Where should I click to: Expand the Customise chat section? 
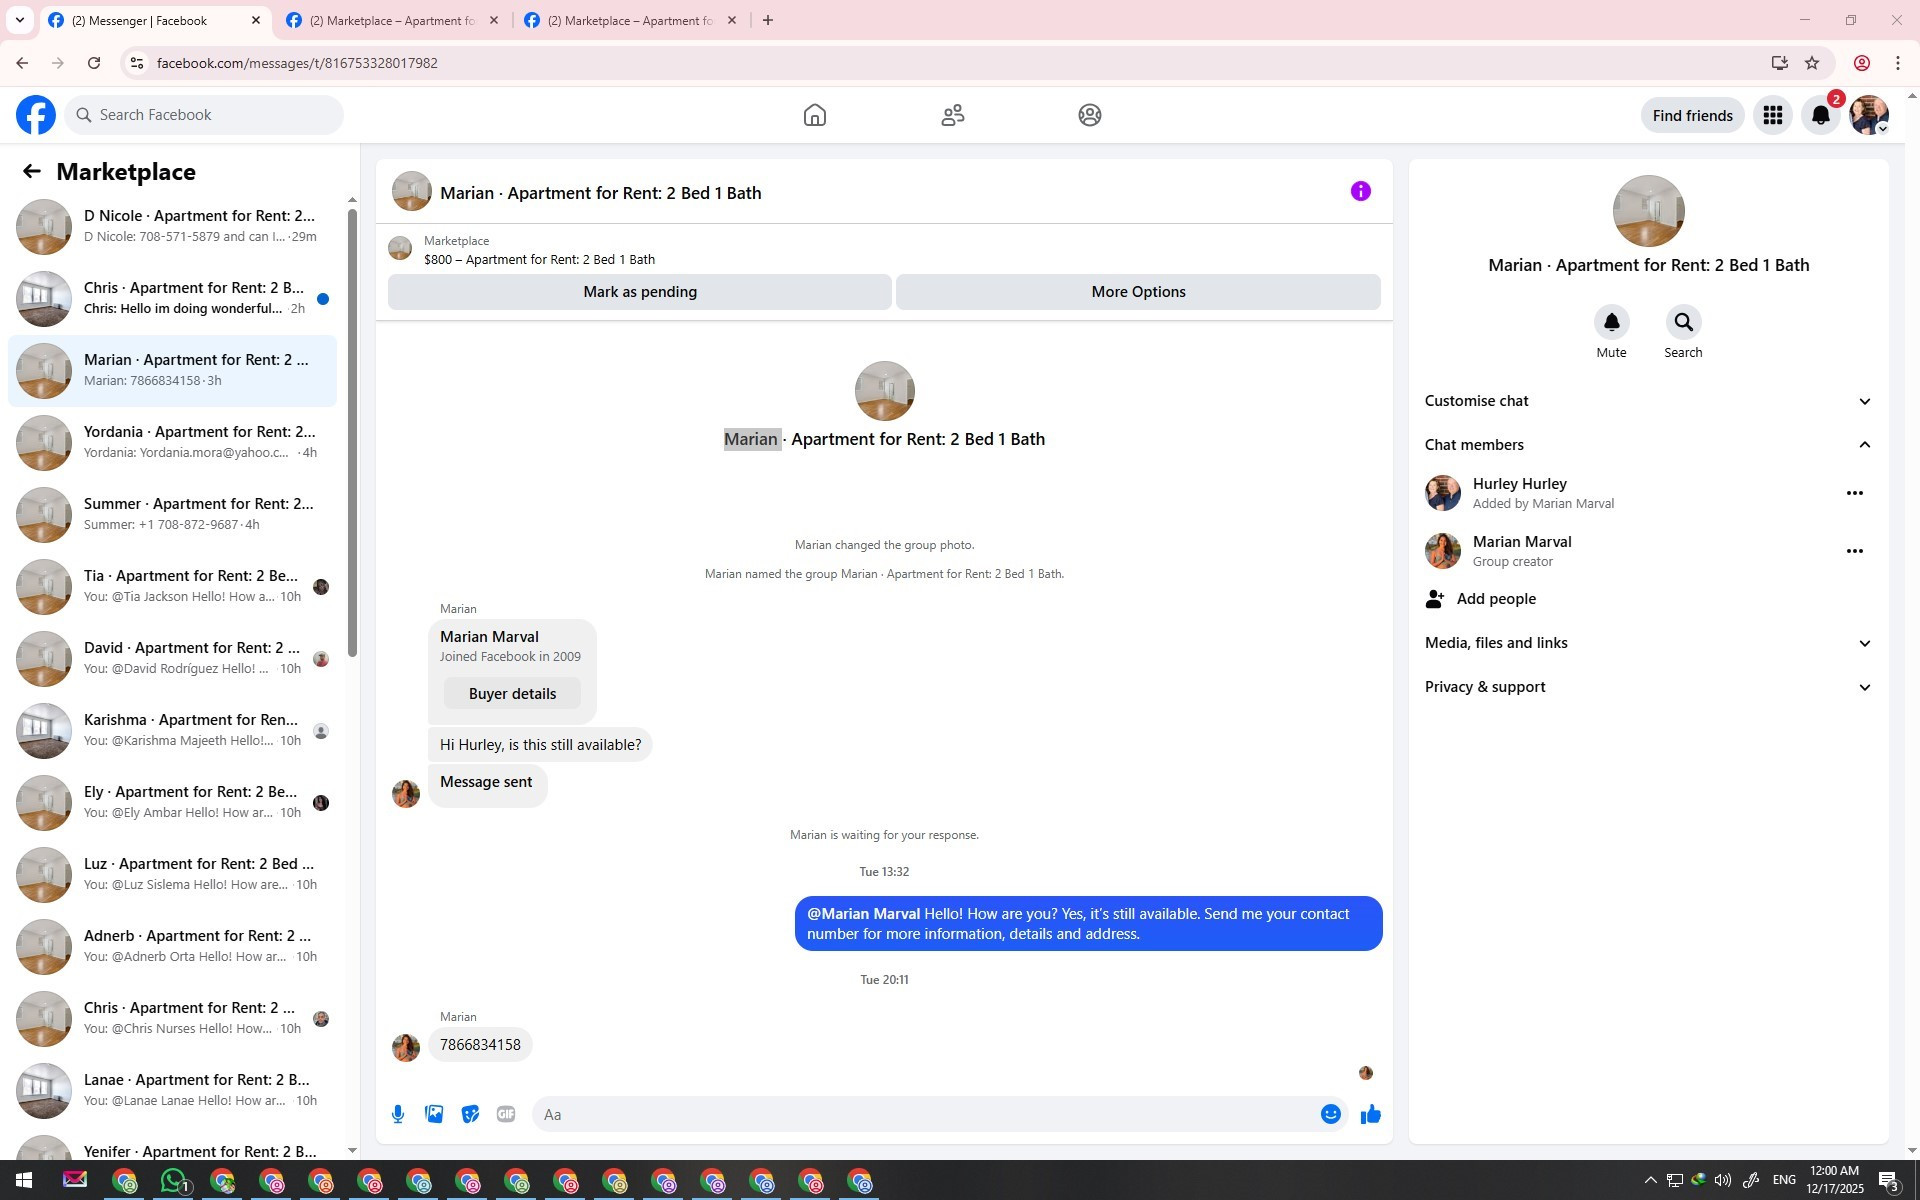1648,401
